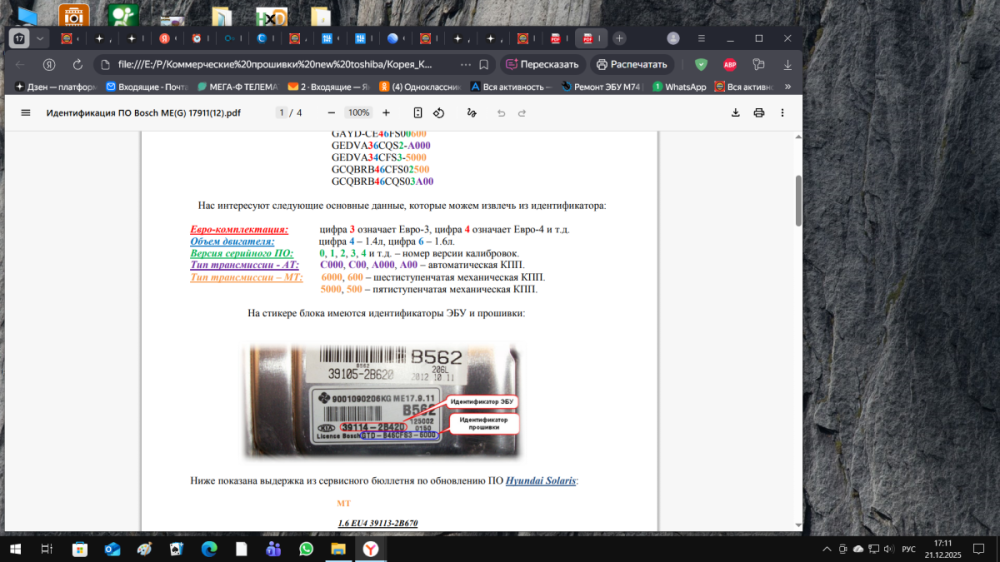The height and width of the screenshot is (562, 1000).
Task: Zoom out the PDF document
Action: (x=331, y=113)
